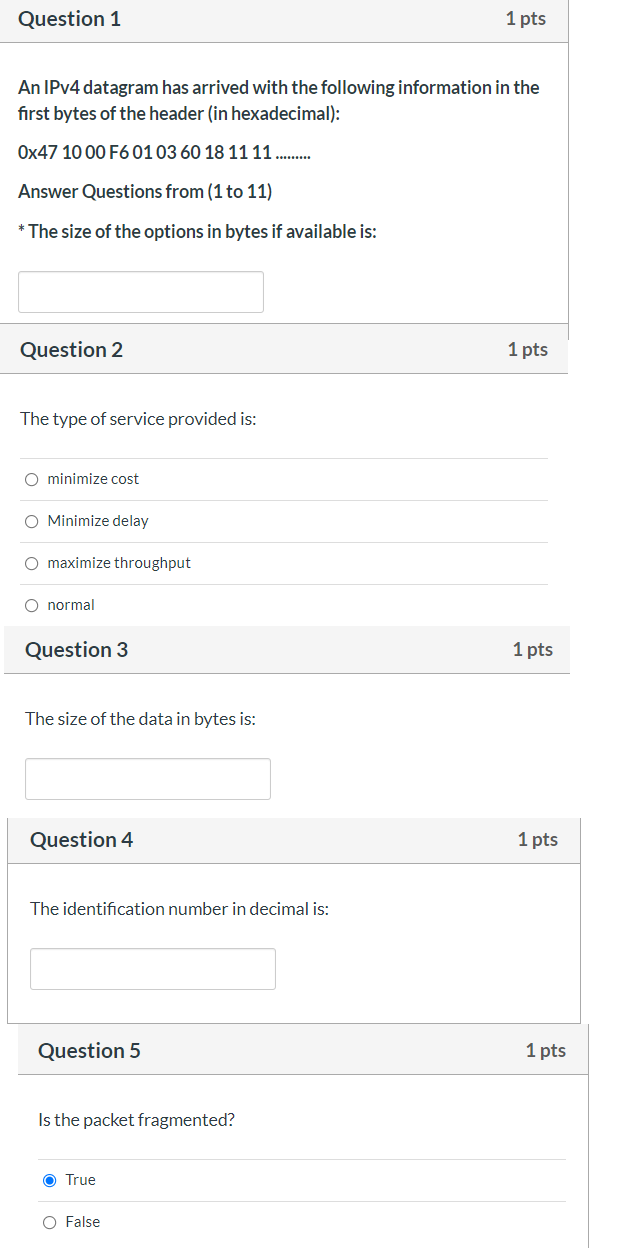The image size is (618, 1248).
Task: Click the type of service question text
Action: (138, 419)
